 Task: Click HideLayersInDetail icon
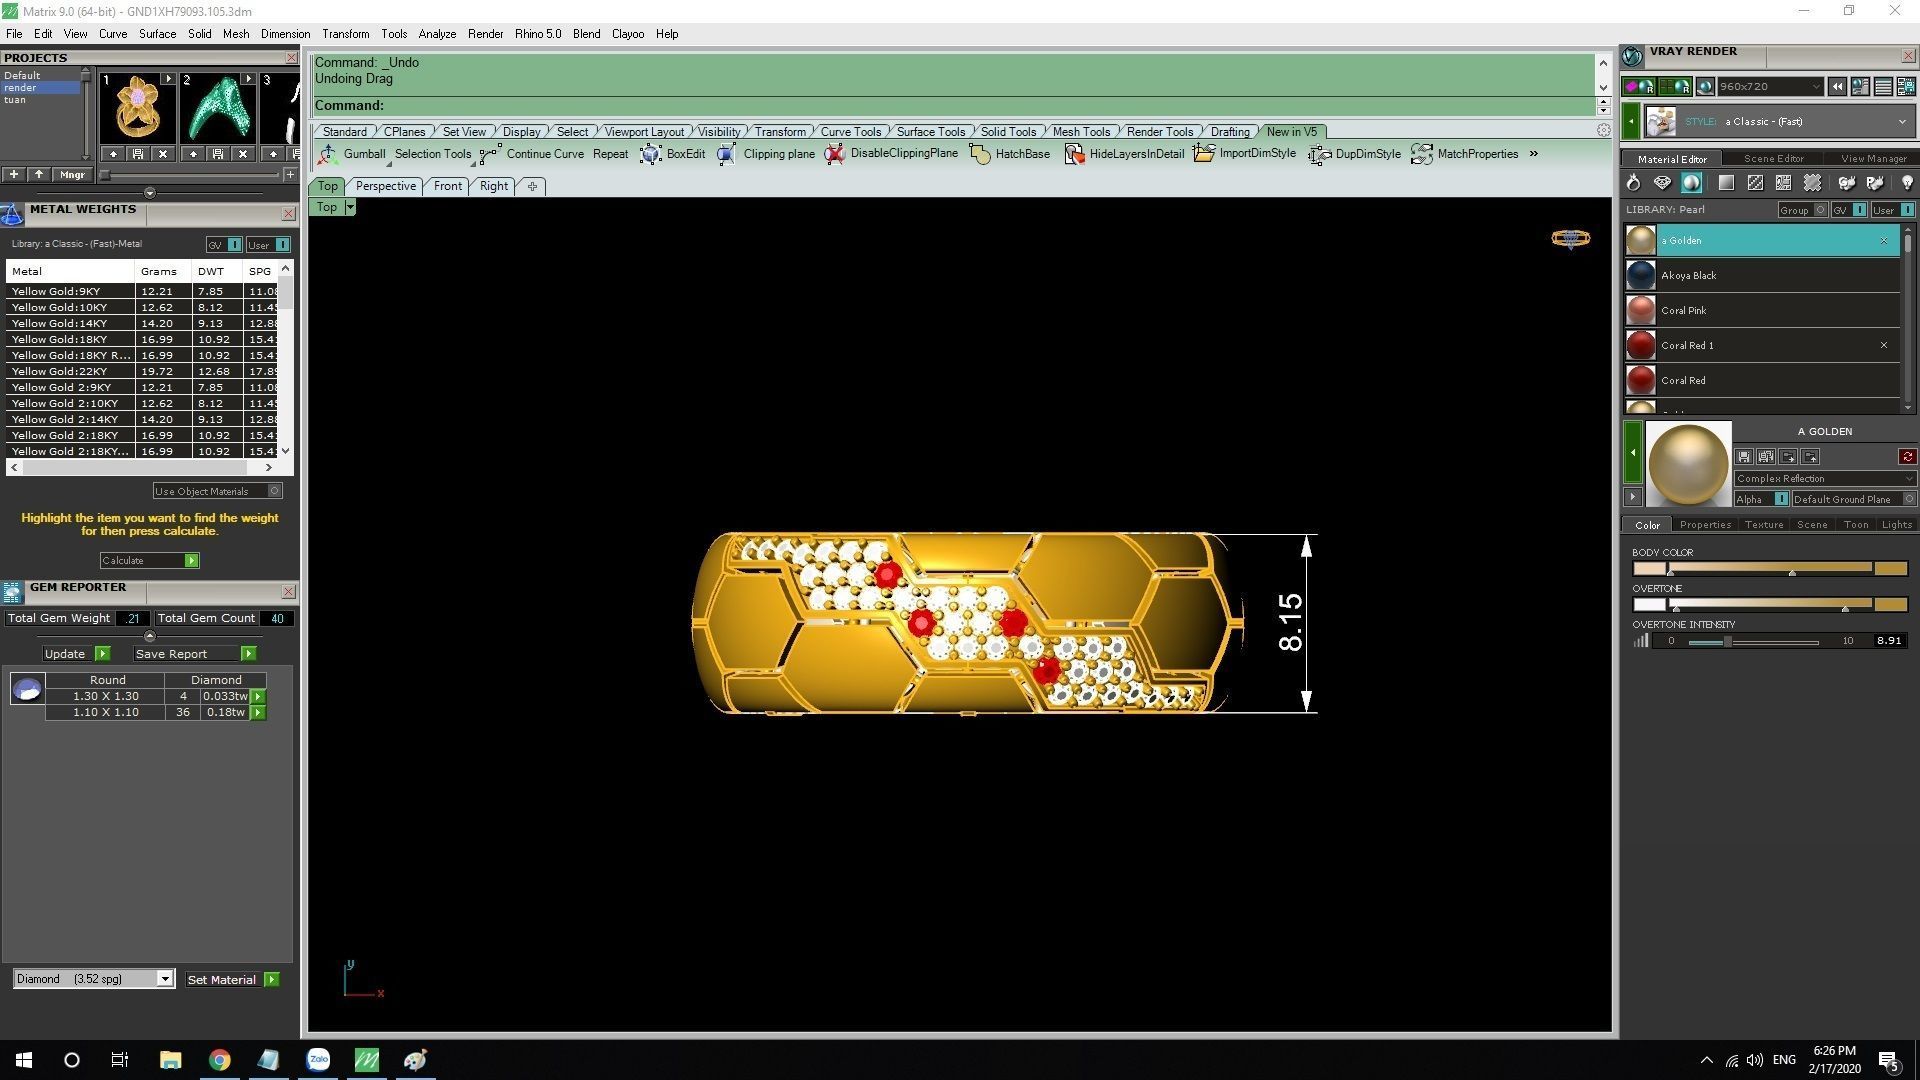pyautogui.click(x=1074, y=154)
